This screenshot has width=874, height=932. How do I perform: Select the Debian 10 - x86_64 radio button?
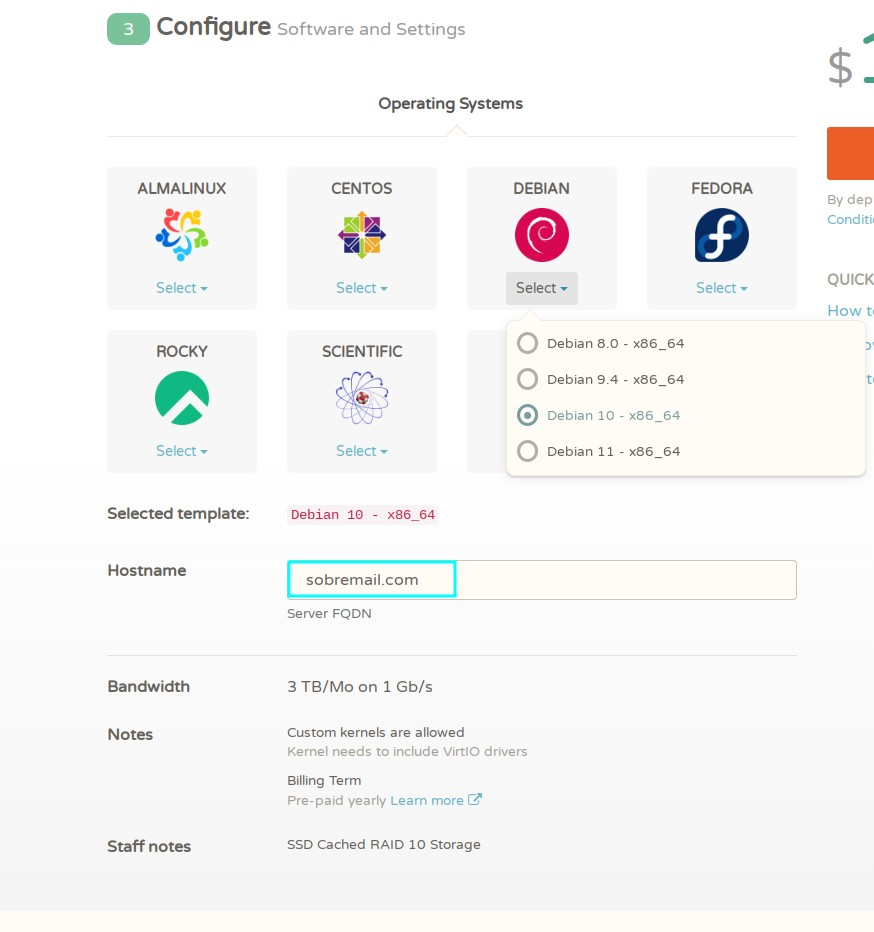[527, 415]
